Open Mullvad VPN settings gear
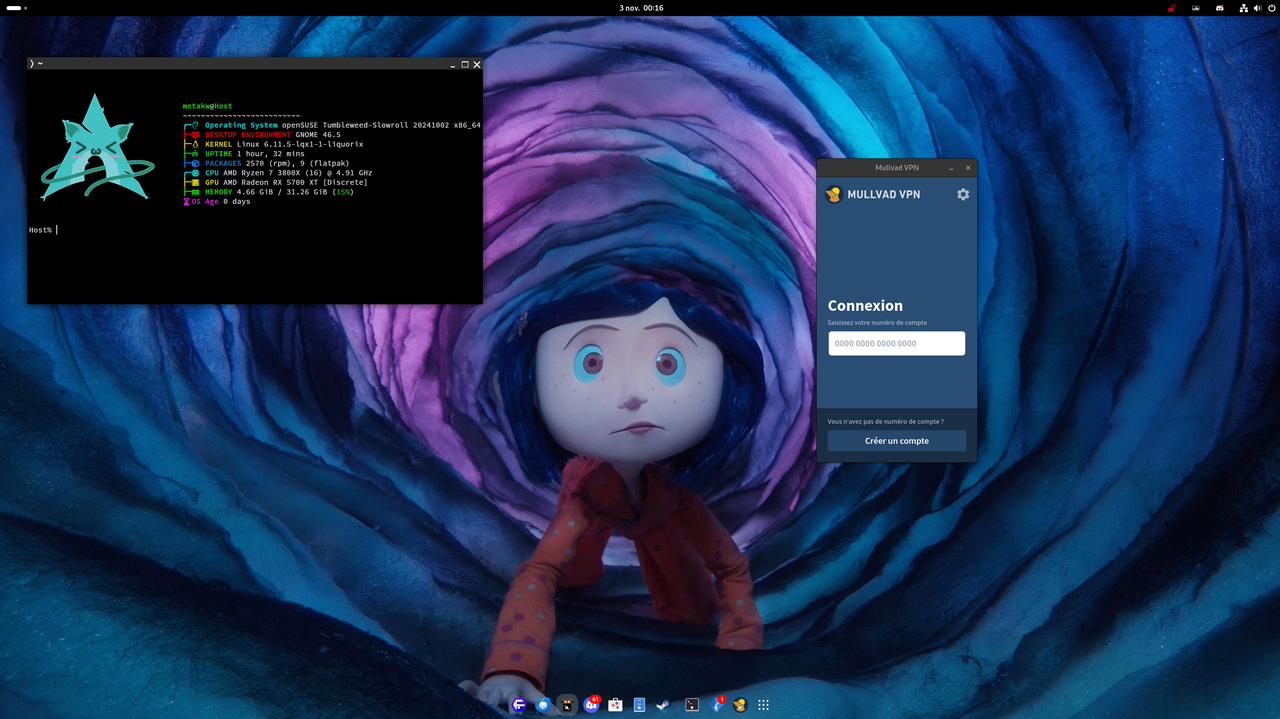 [963, 194]
